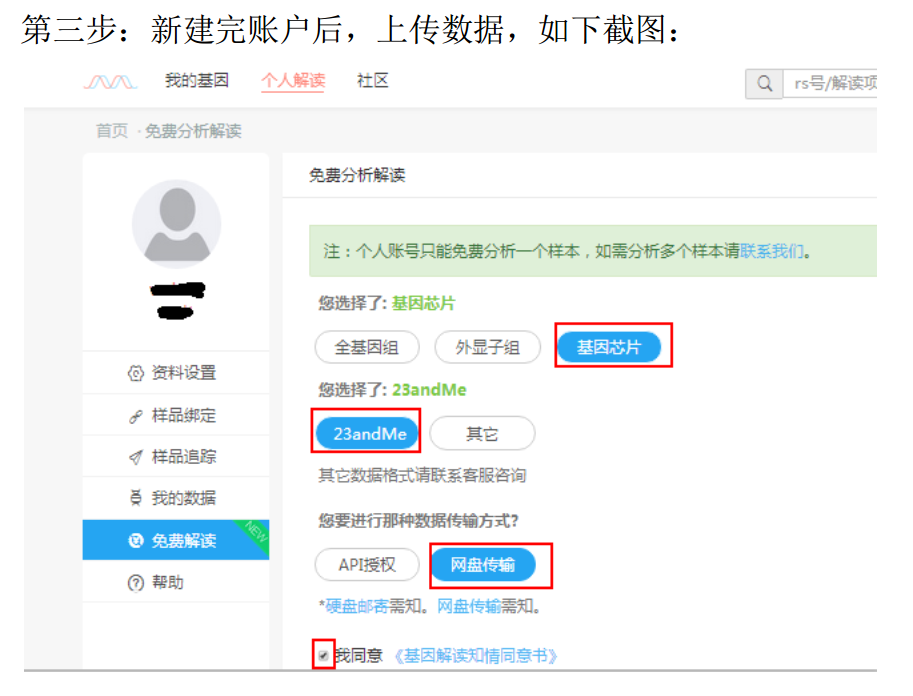Select the 全基因组 data type option

pyautogui.click(x=367, y=348)
